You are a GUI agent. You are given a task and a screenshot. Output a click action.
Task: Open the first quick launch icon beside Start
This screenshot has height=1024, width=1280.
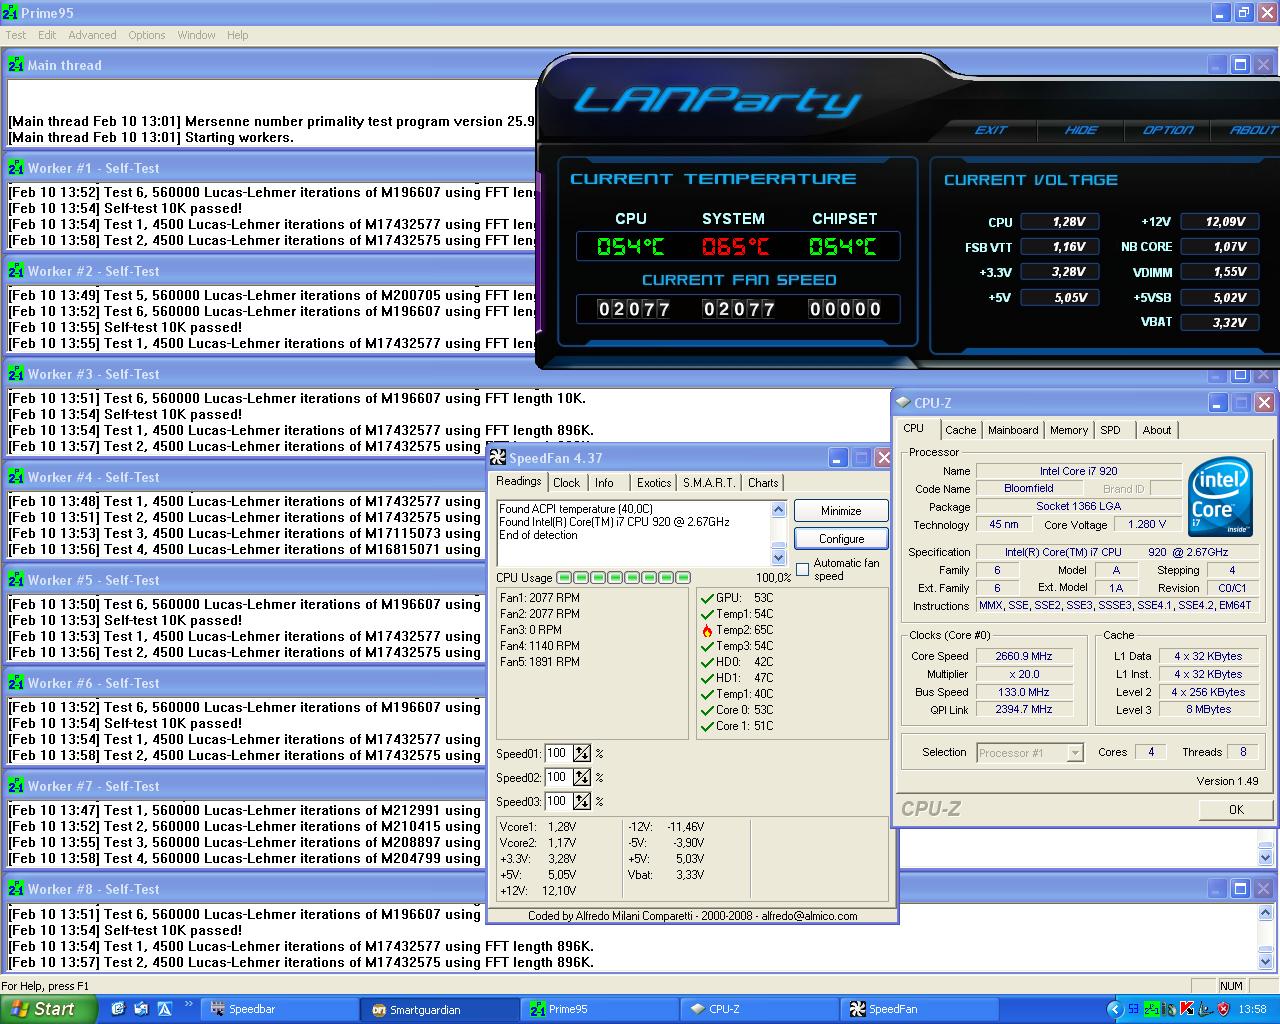(x=118, y=1009)
